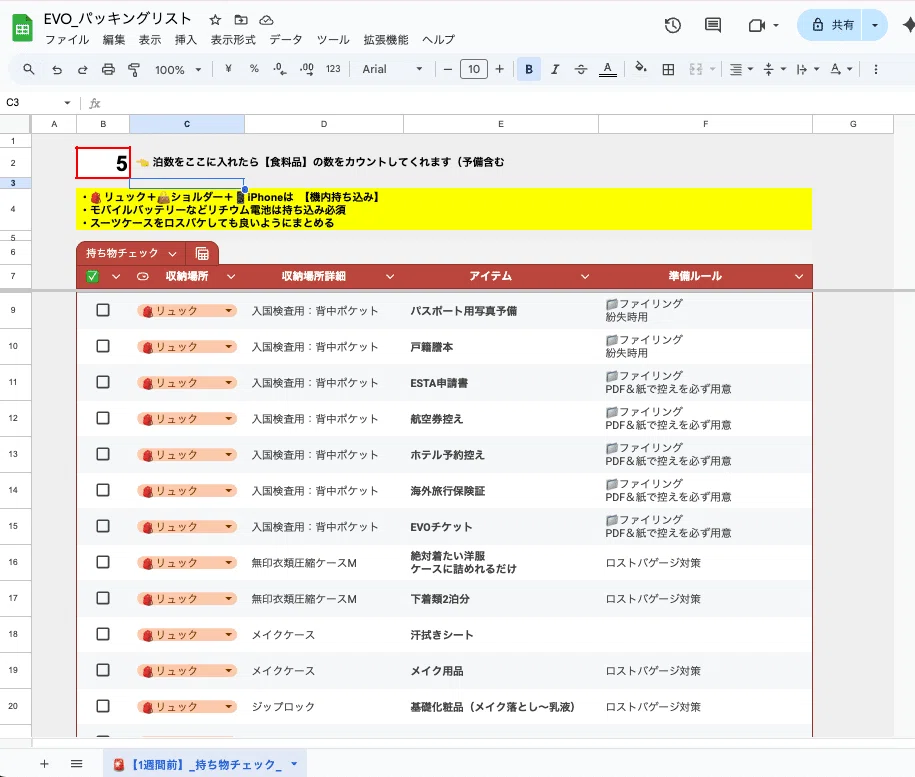The width and height of the screenshot is (915, 777).
Task: Format as currency with yen icon
Action: pyautogui.click(x=228, y=69)
